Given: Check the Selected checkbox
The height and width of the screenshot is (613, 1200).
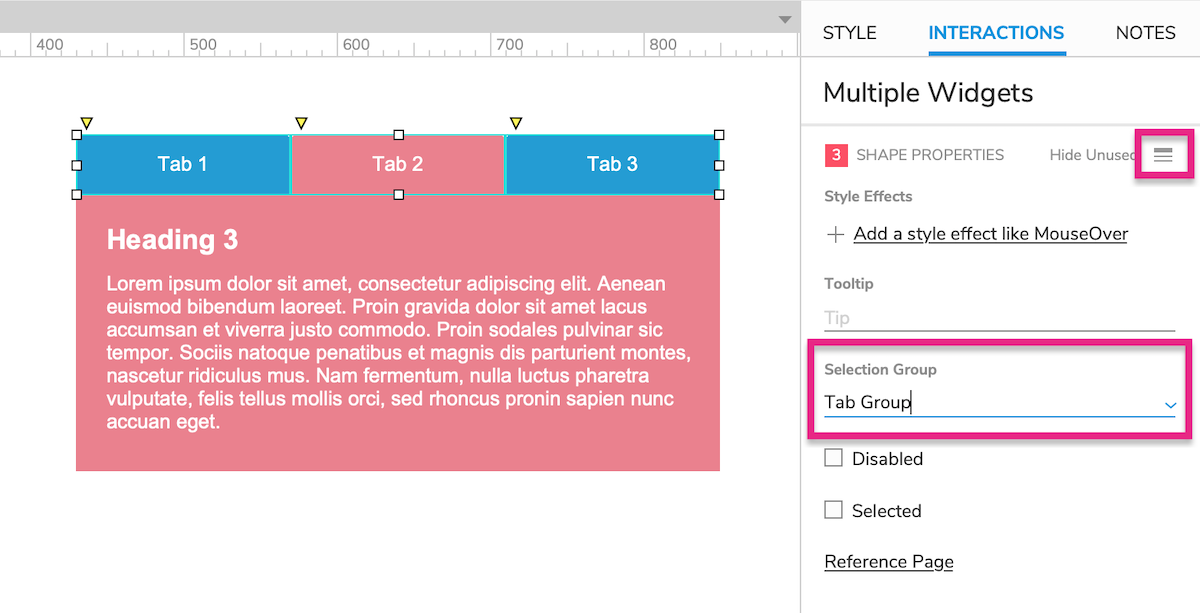Looking at the screenshot, I should tap(833, 510).
